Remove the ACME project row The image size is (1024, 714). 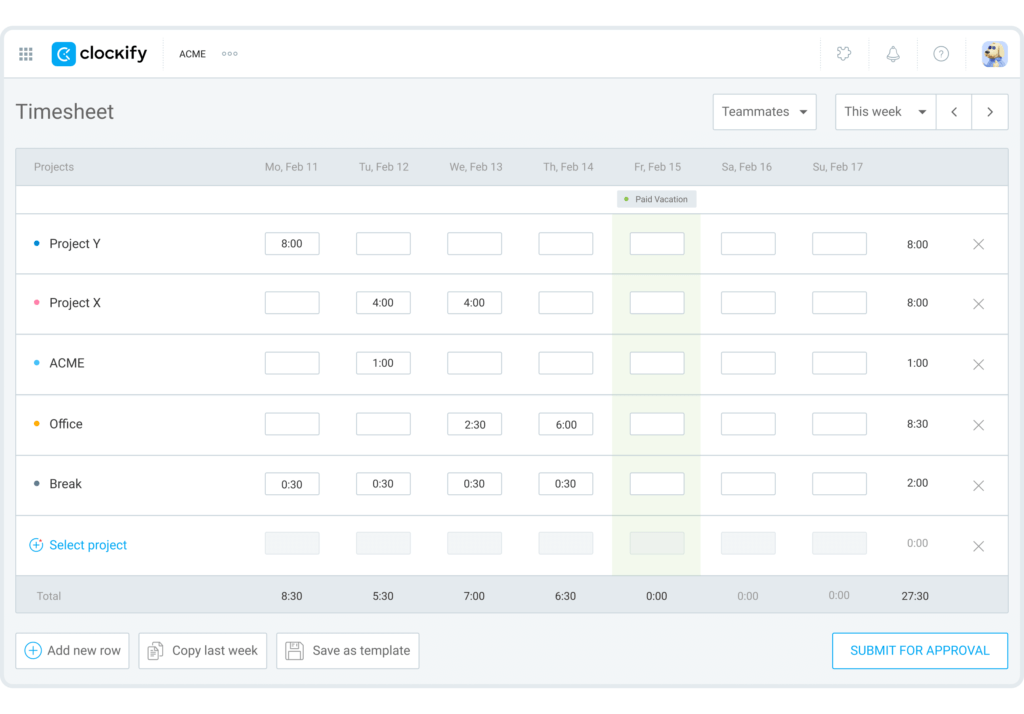[978, 364]
